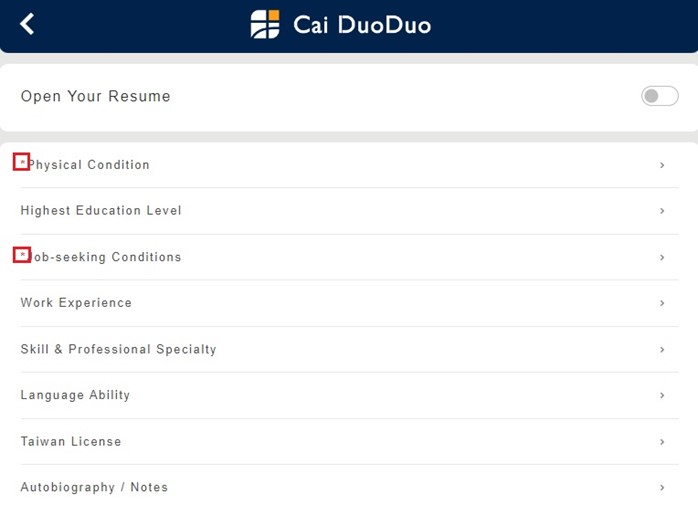The width and height of the screenshot is (698, 505).
Task: Click the Language Ability chevron arrow
Action: (662, 395)
